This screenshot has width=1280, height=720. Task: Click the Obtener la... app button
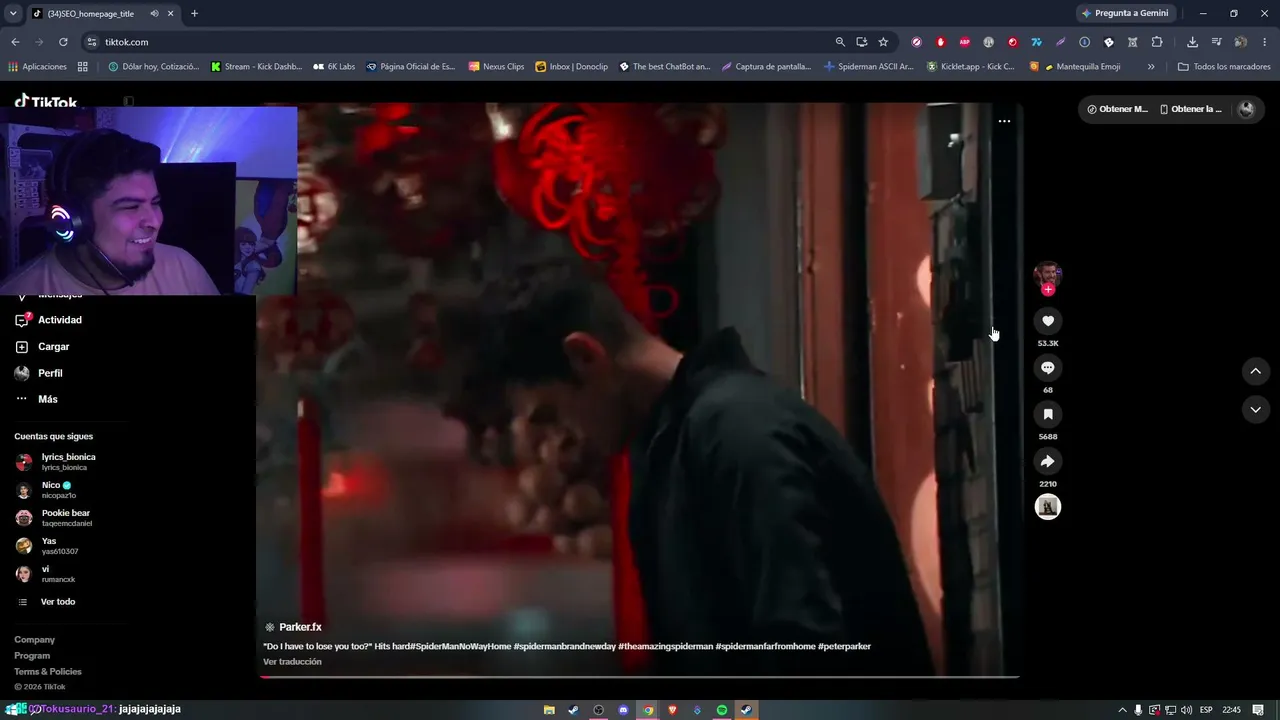pos(1191,109)
